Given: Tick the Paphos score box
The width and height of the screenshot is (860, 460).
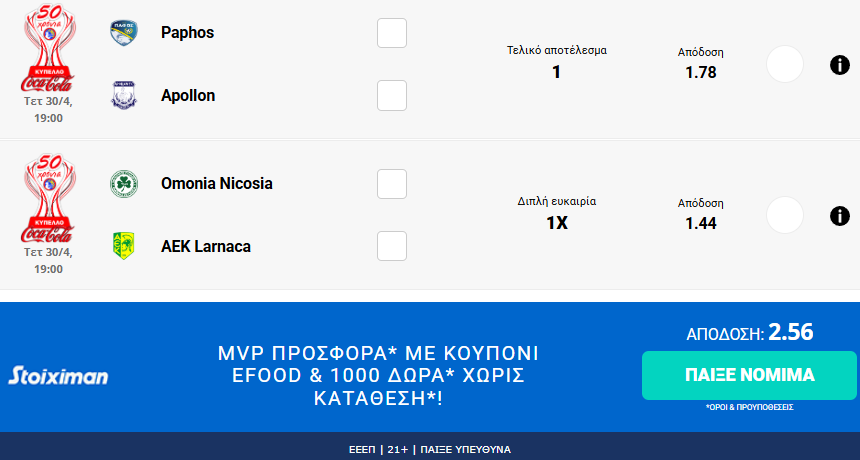Looking at the screenshot, I should click(392, 33).
